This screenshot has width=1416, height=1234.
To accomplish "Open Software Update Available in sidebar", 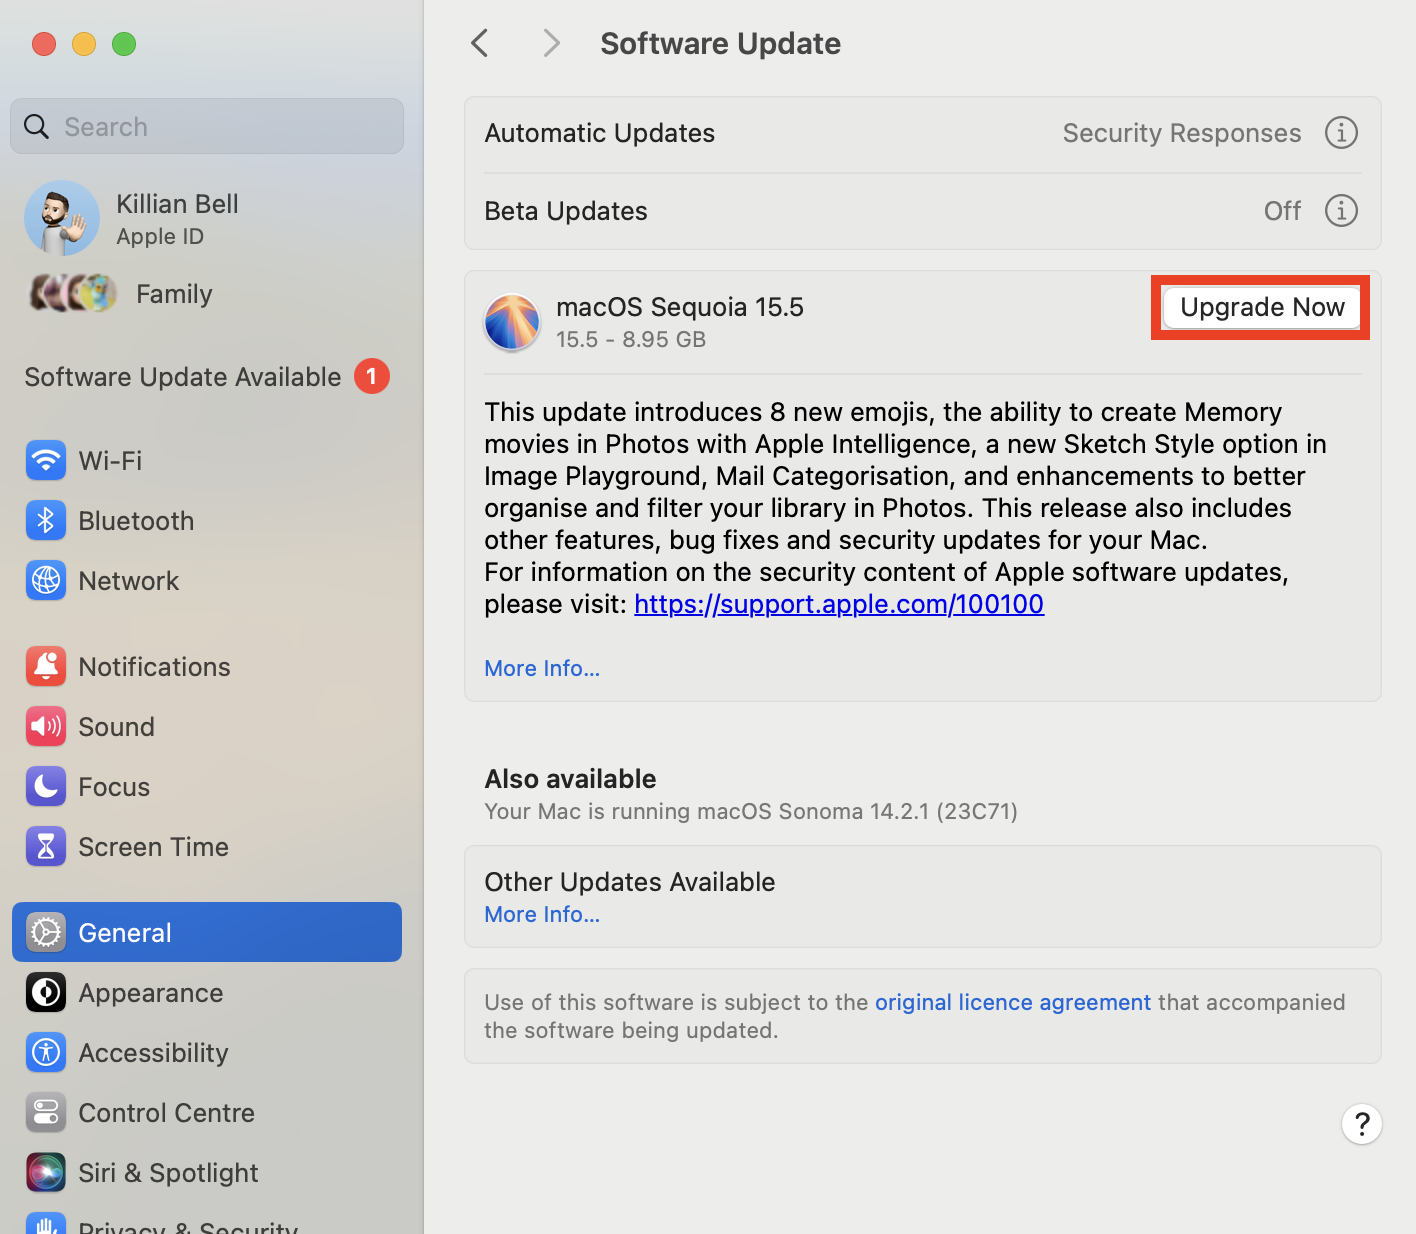I will [x=183, y=377].
